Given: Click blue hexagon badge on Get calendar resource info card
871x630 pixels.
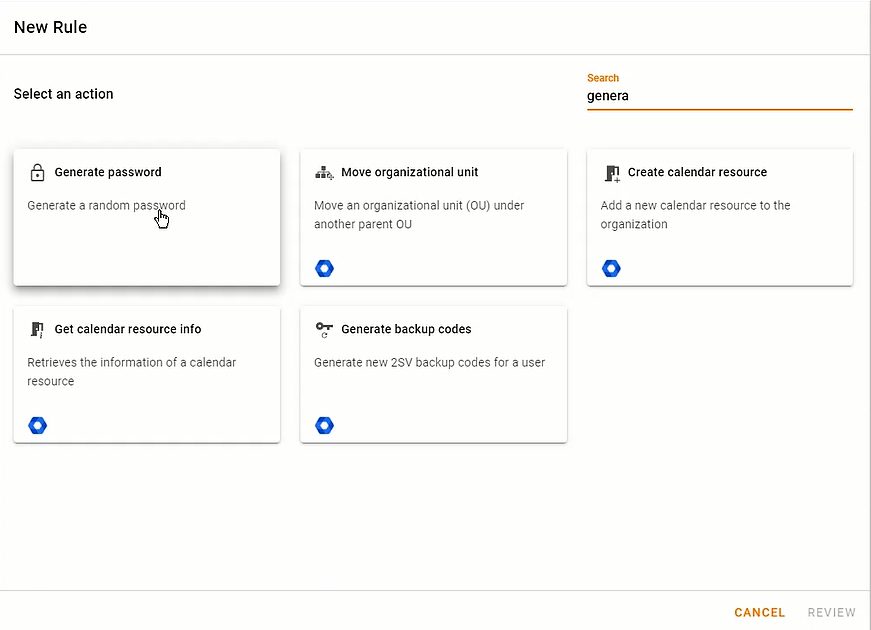Looking at the screenshot, I should 38,426.
